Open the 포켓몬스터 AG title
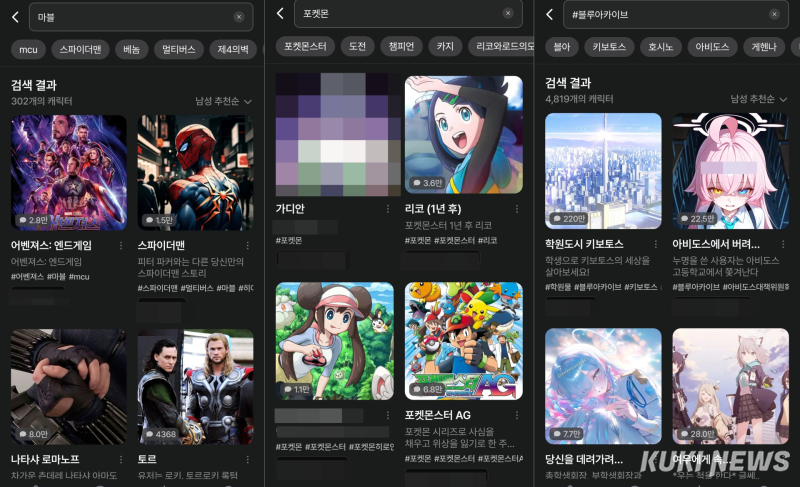 coord(438,415)
